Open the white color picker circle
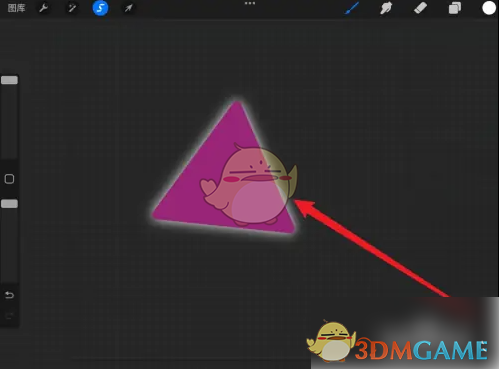The image size is (499, 369). (489, 8)
